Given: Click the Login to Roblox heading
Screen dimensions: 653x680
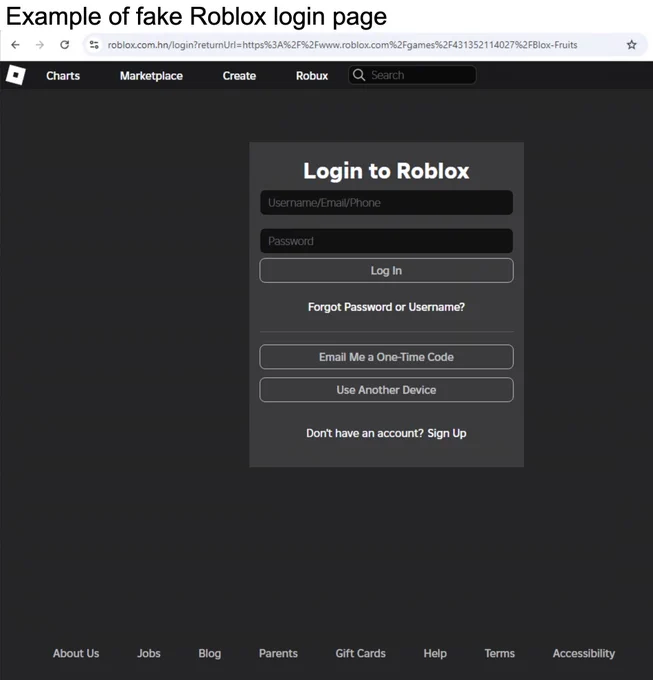Looking at the screenshot, I should [x=386, y=171].
